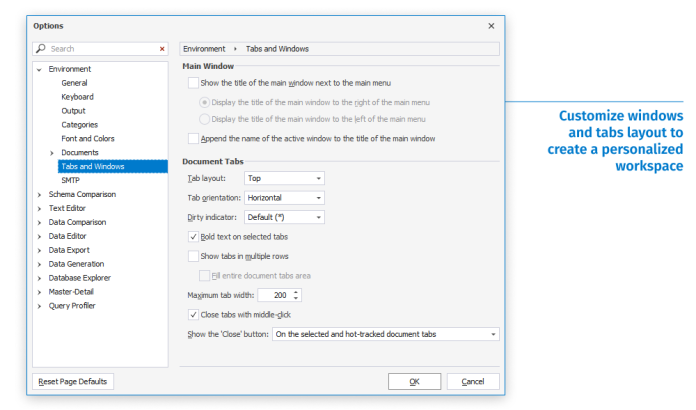The width and height of the screenshot is (696, 410).
Task: Select Text Editor tree label
Action: (67, 208)
